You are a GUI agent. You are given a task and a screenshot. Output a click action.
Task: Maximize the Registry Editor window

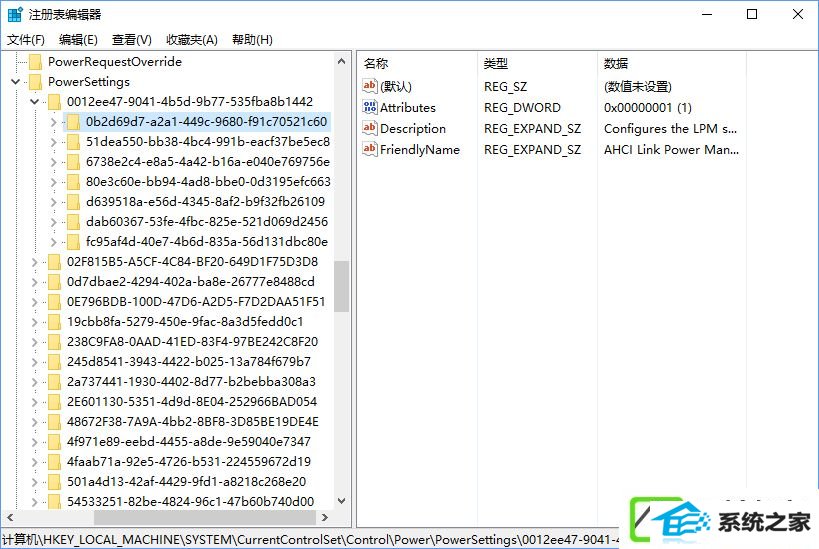752,14
